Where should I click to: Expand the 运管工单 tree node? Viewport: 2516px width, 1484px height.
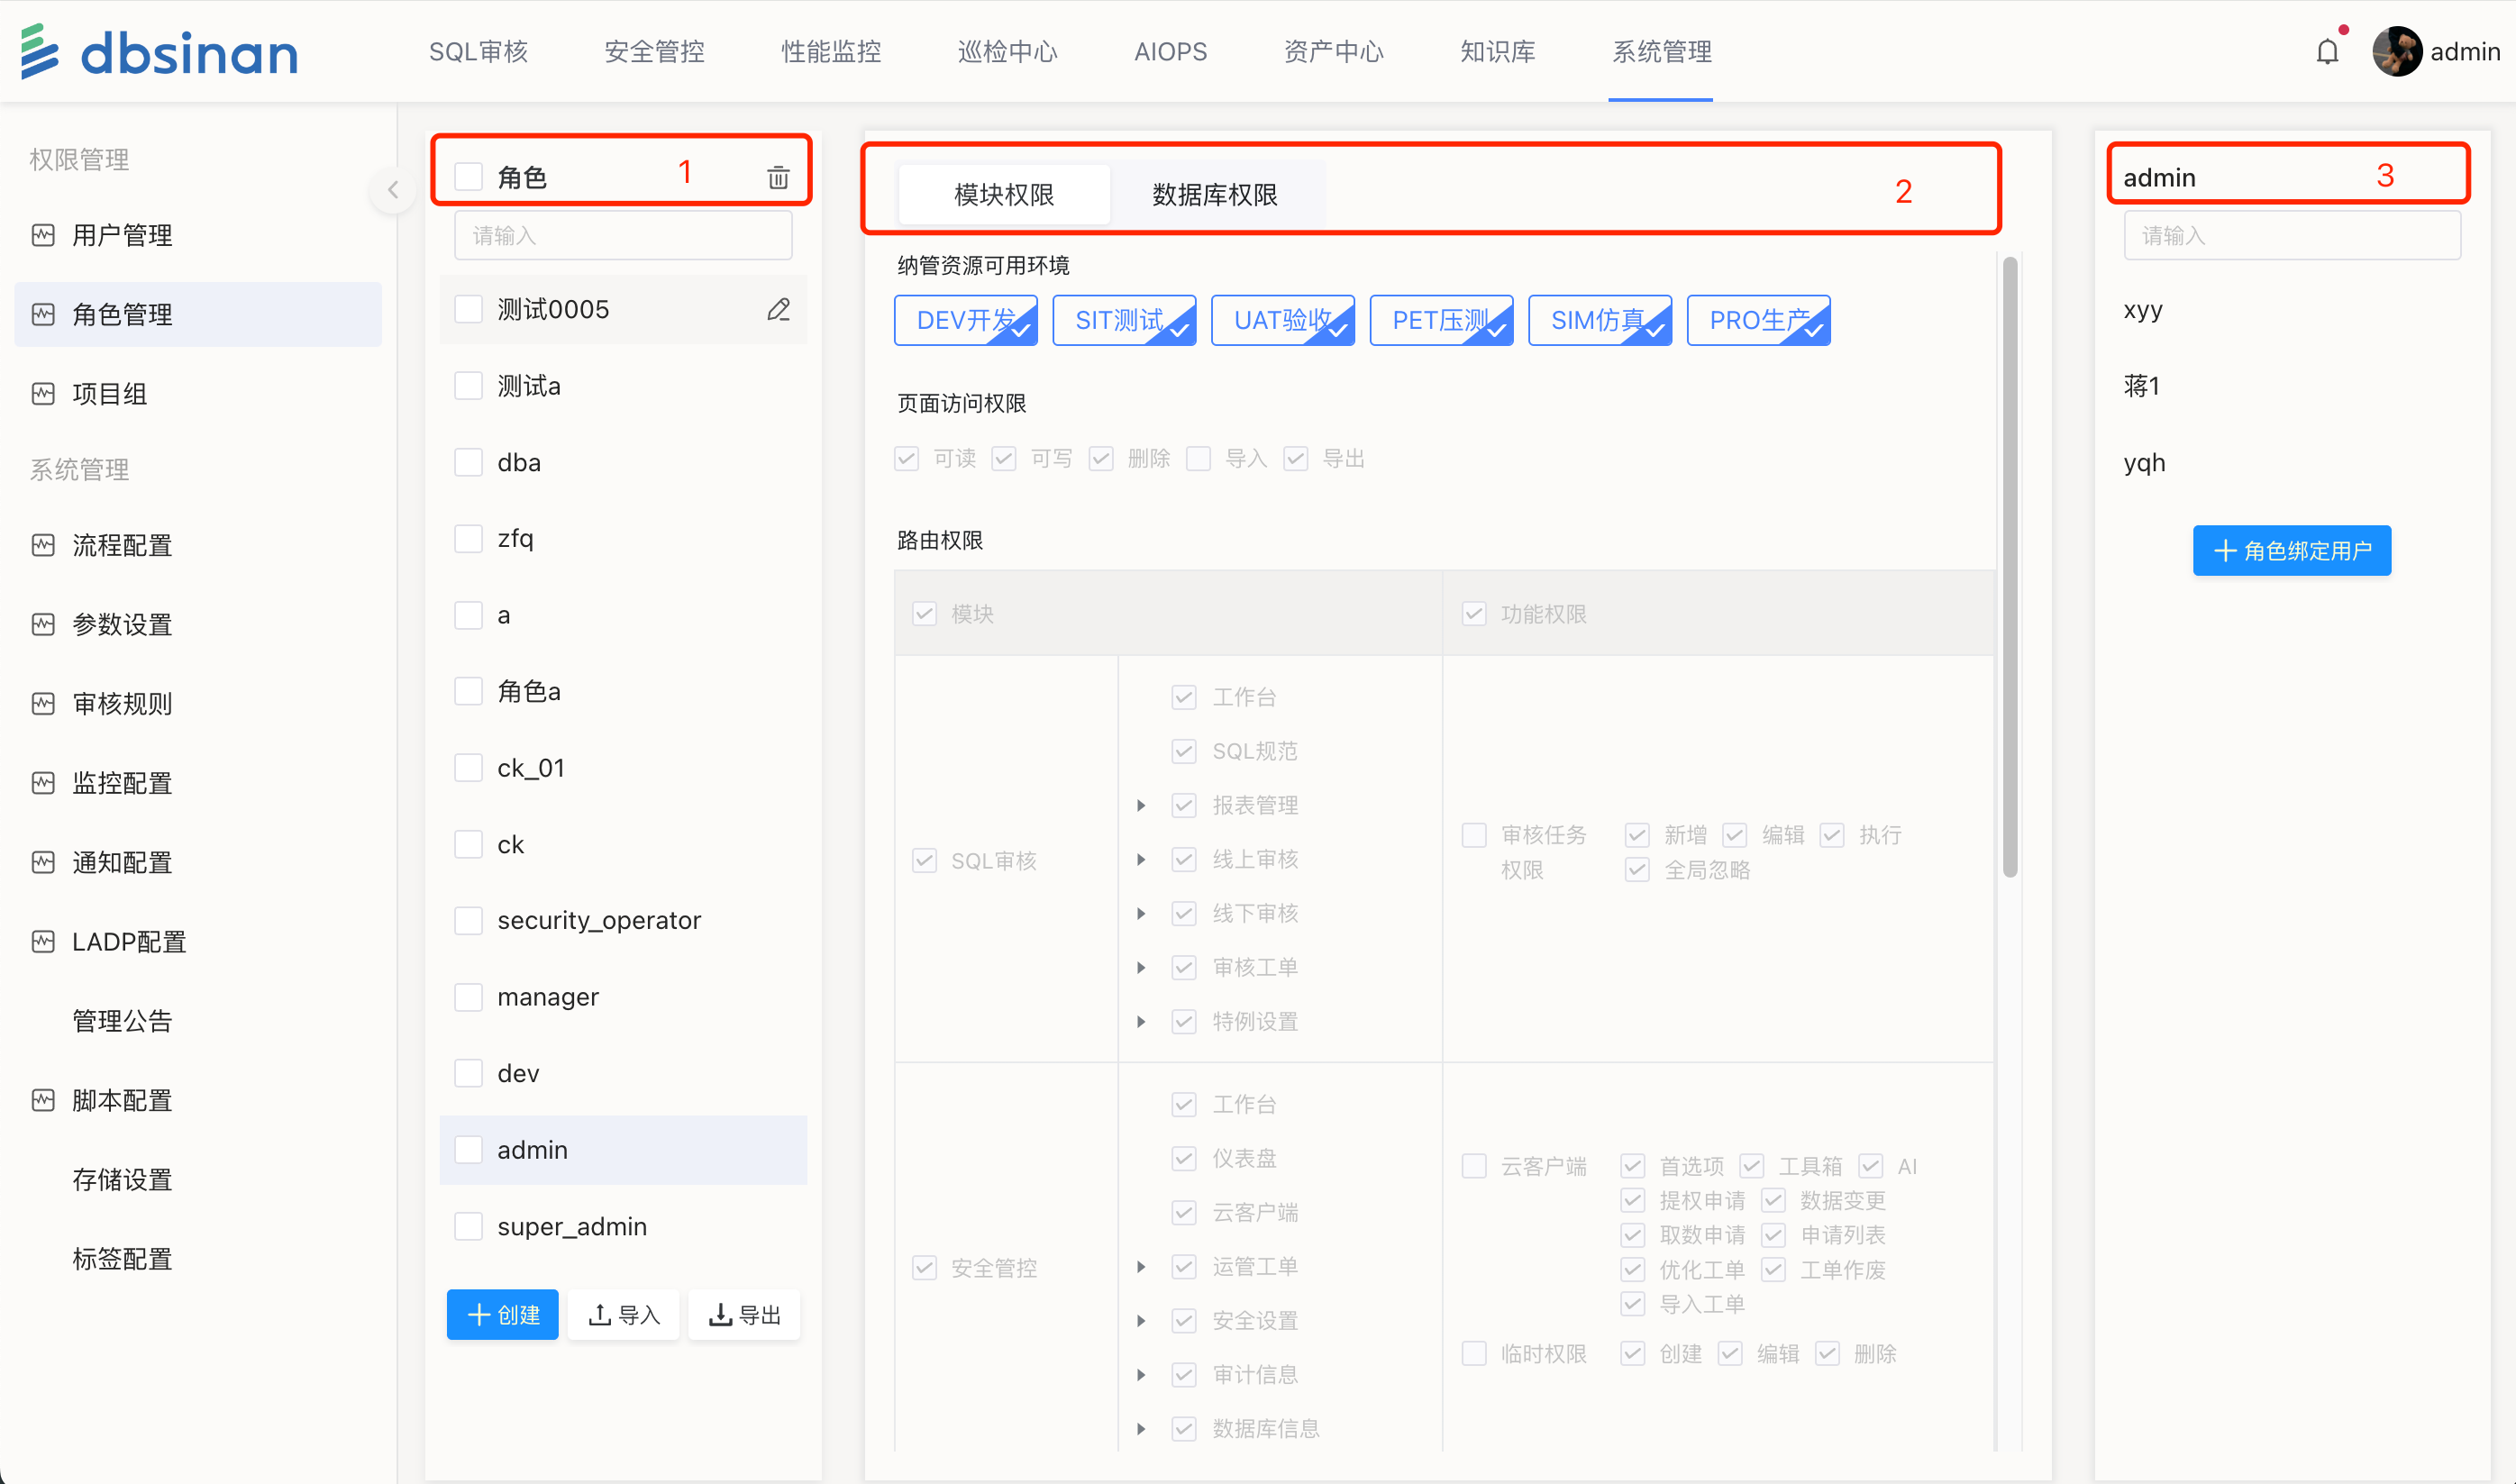pos(1141,1267)
